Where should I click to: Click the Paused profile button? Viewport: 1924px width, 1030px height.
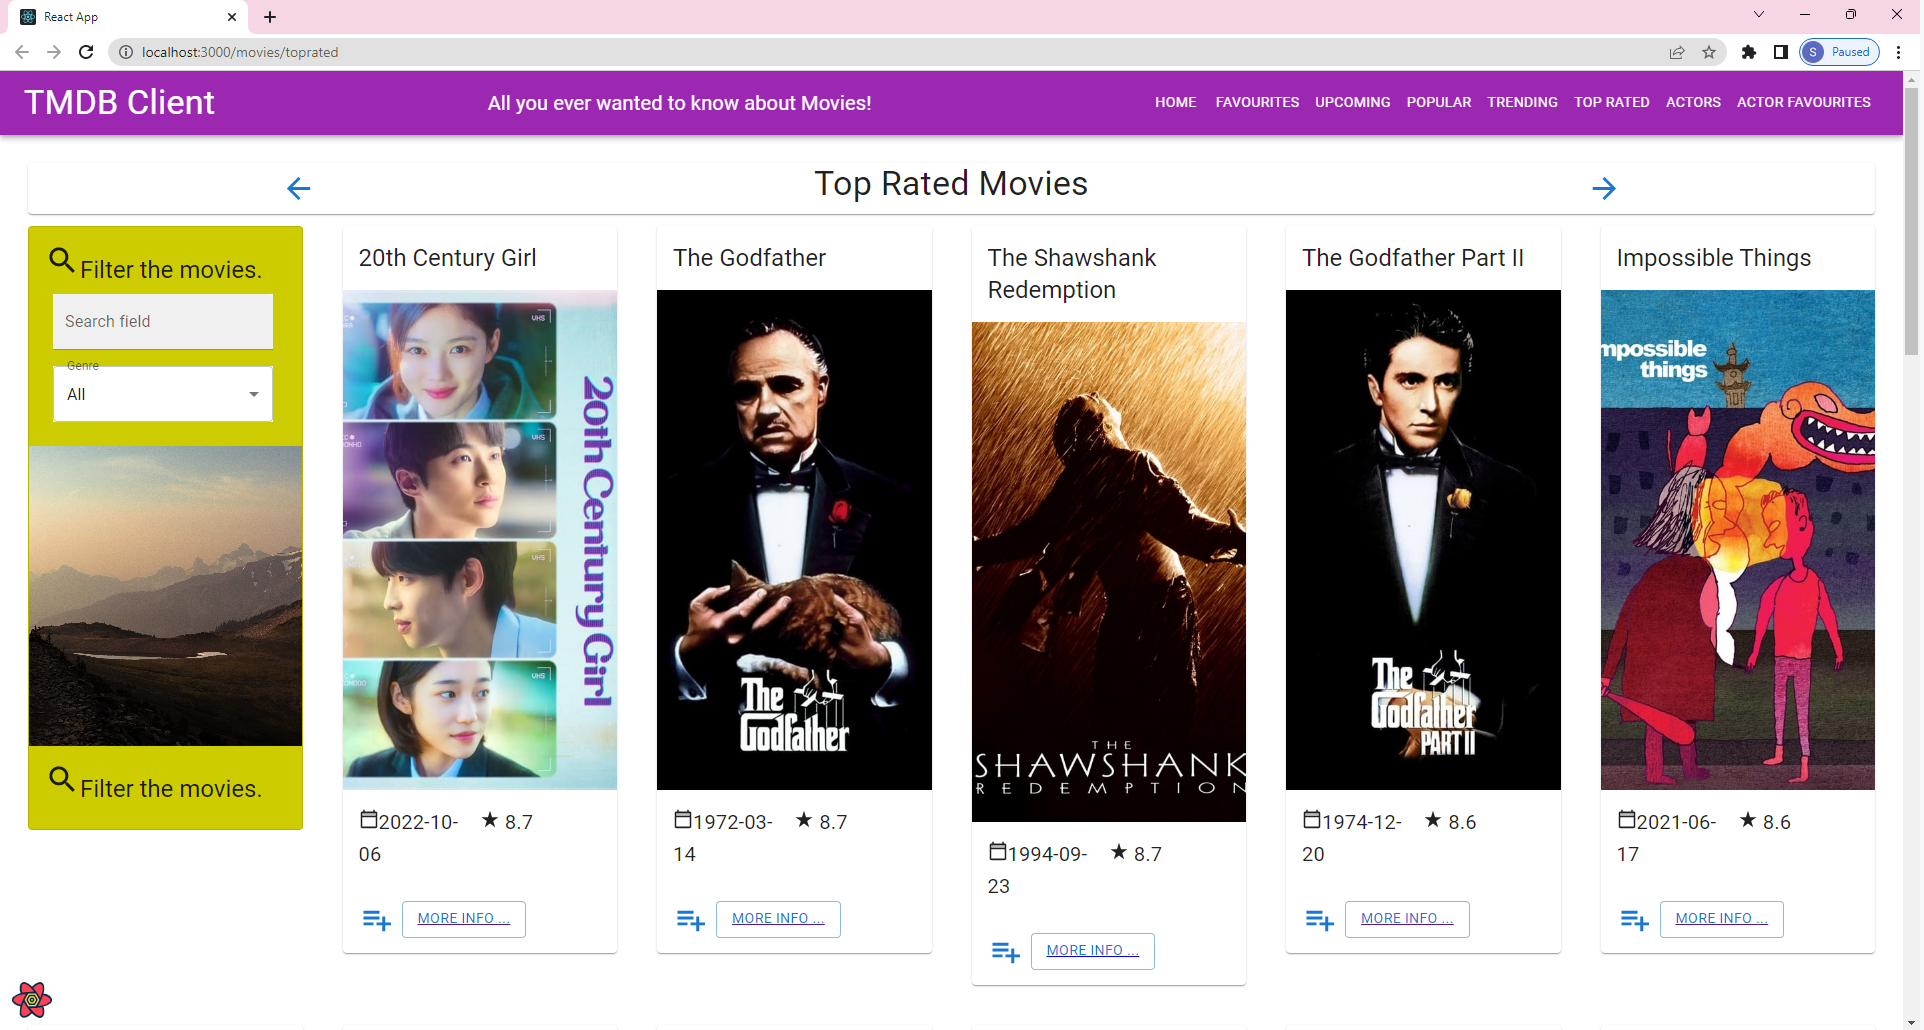pyautogui.click(x=1839, y=52)
